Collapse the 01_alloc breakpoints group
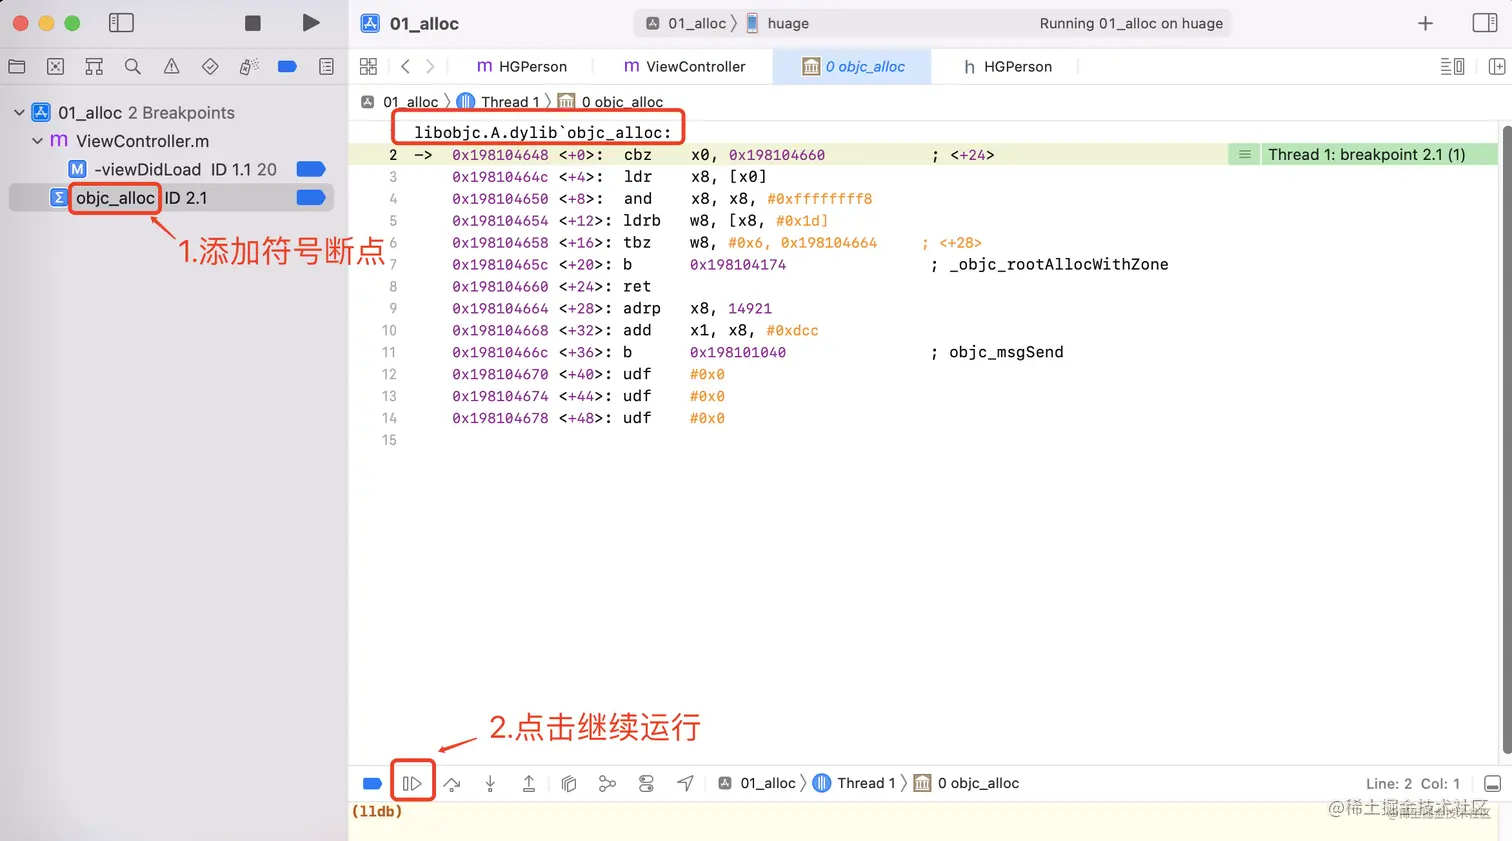1512x841 pixels. (x=19, y=113)
